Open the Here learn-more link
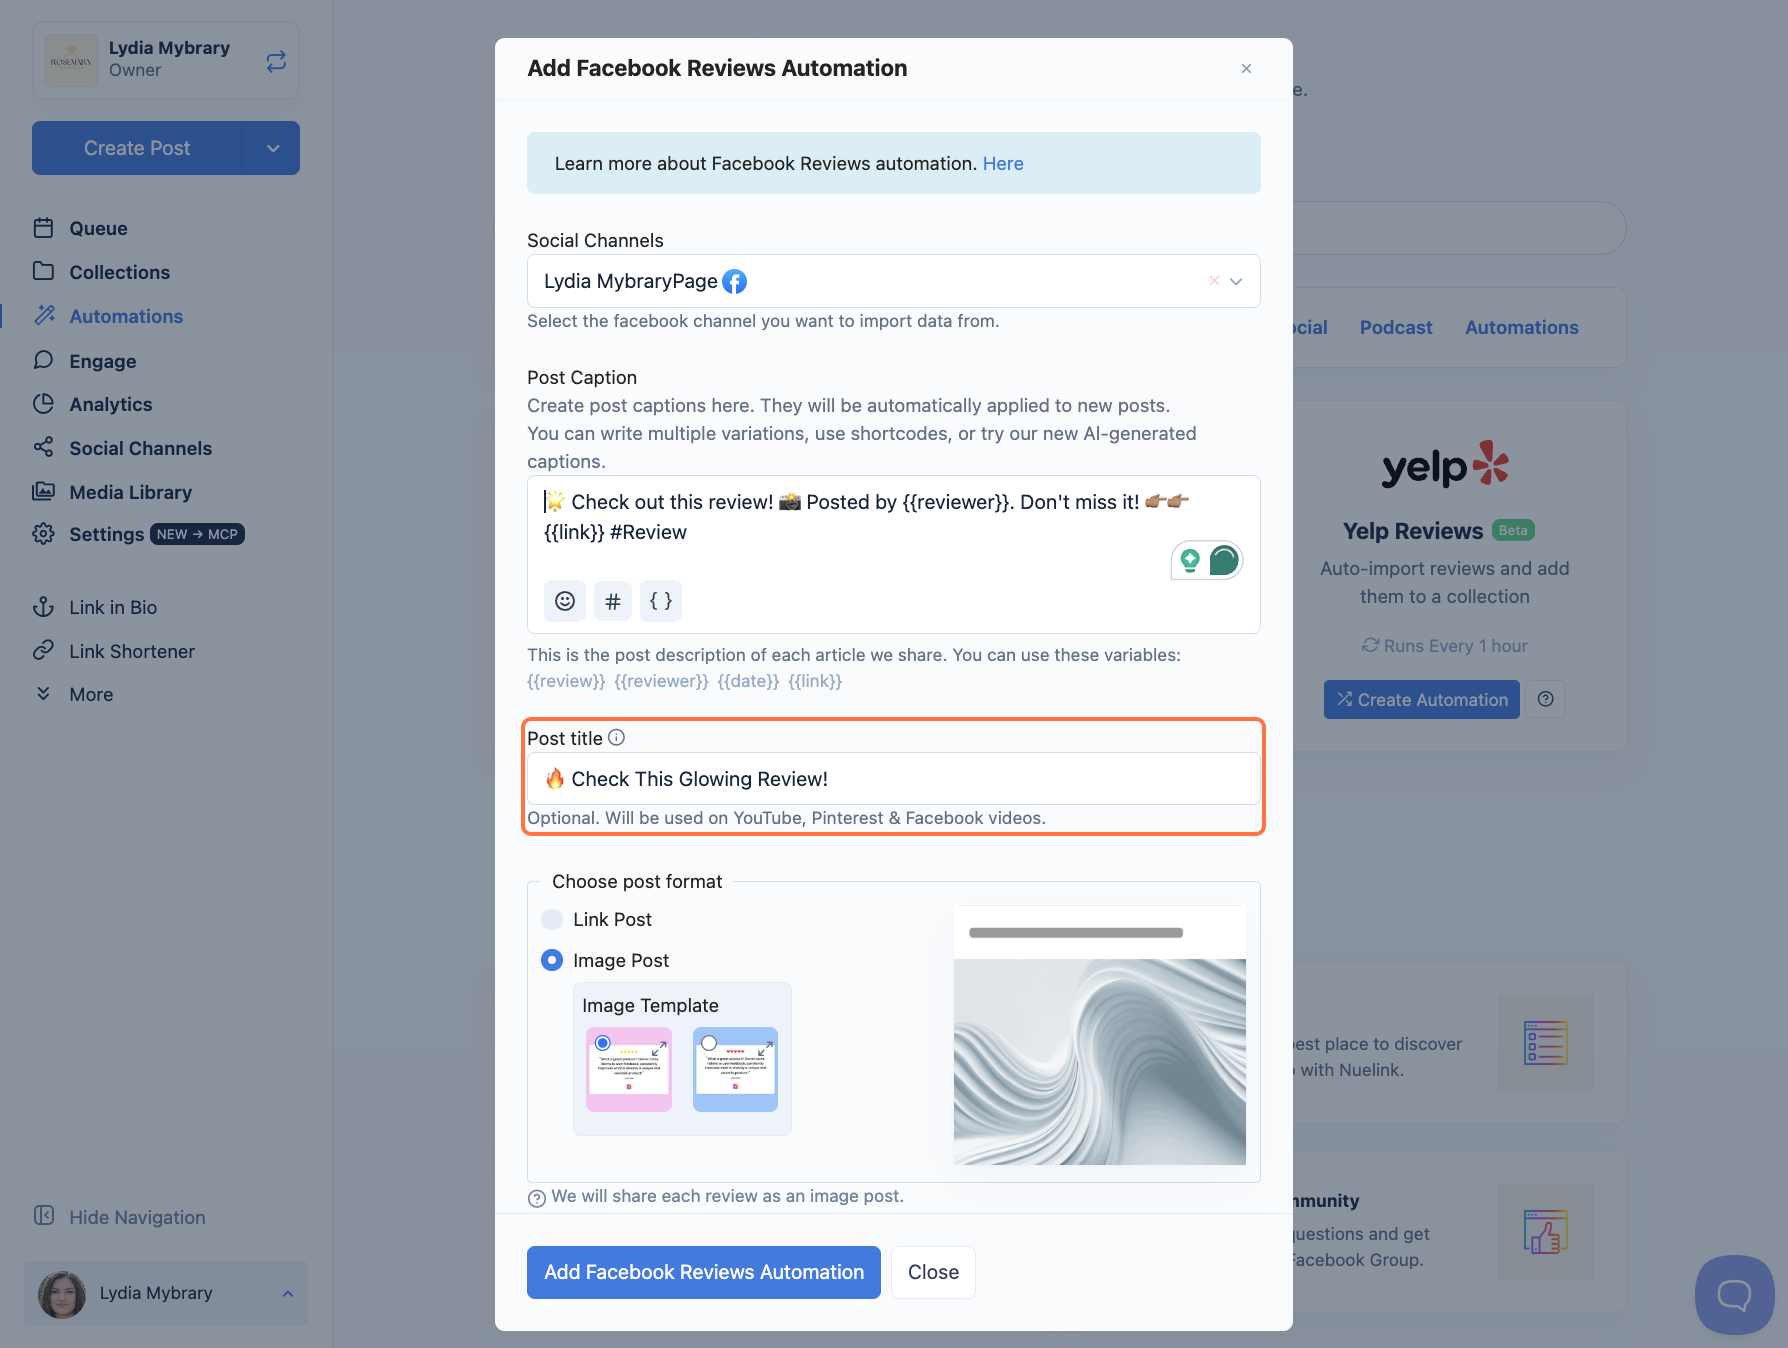The width and height of the screenshot is (1788, 1348). (x=1003, y=163)
